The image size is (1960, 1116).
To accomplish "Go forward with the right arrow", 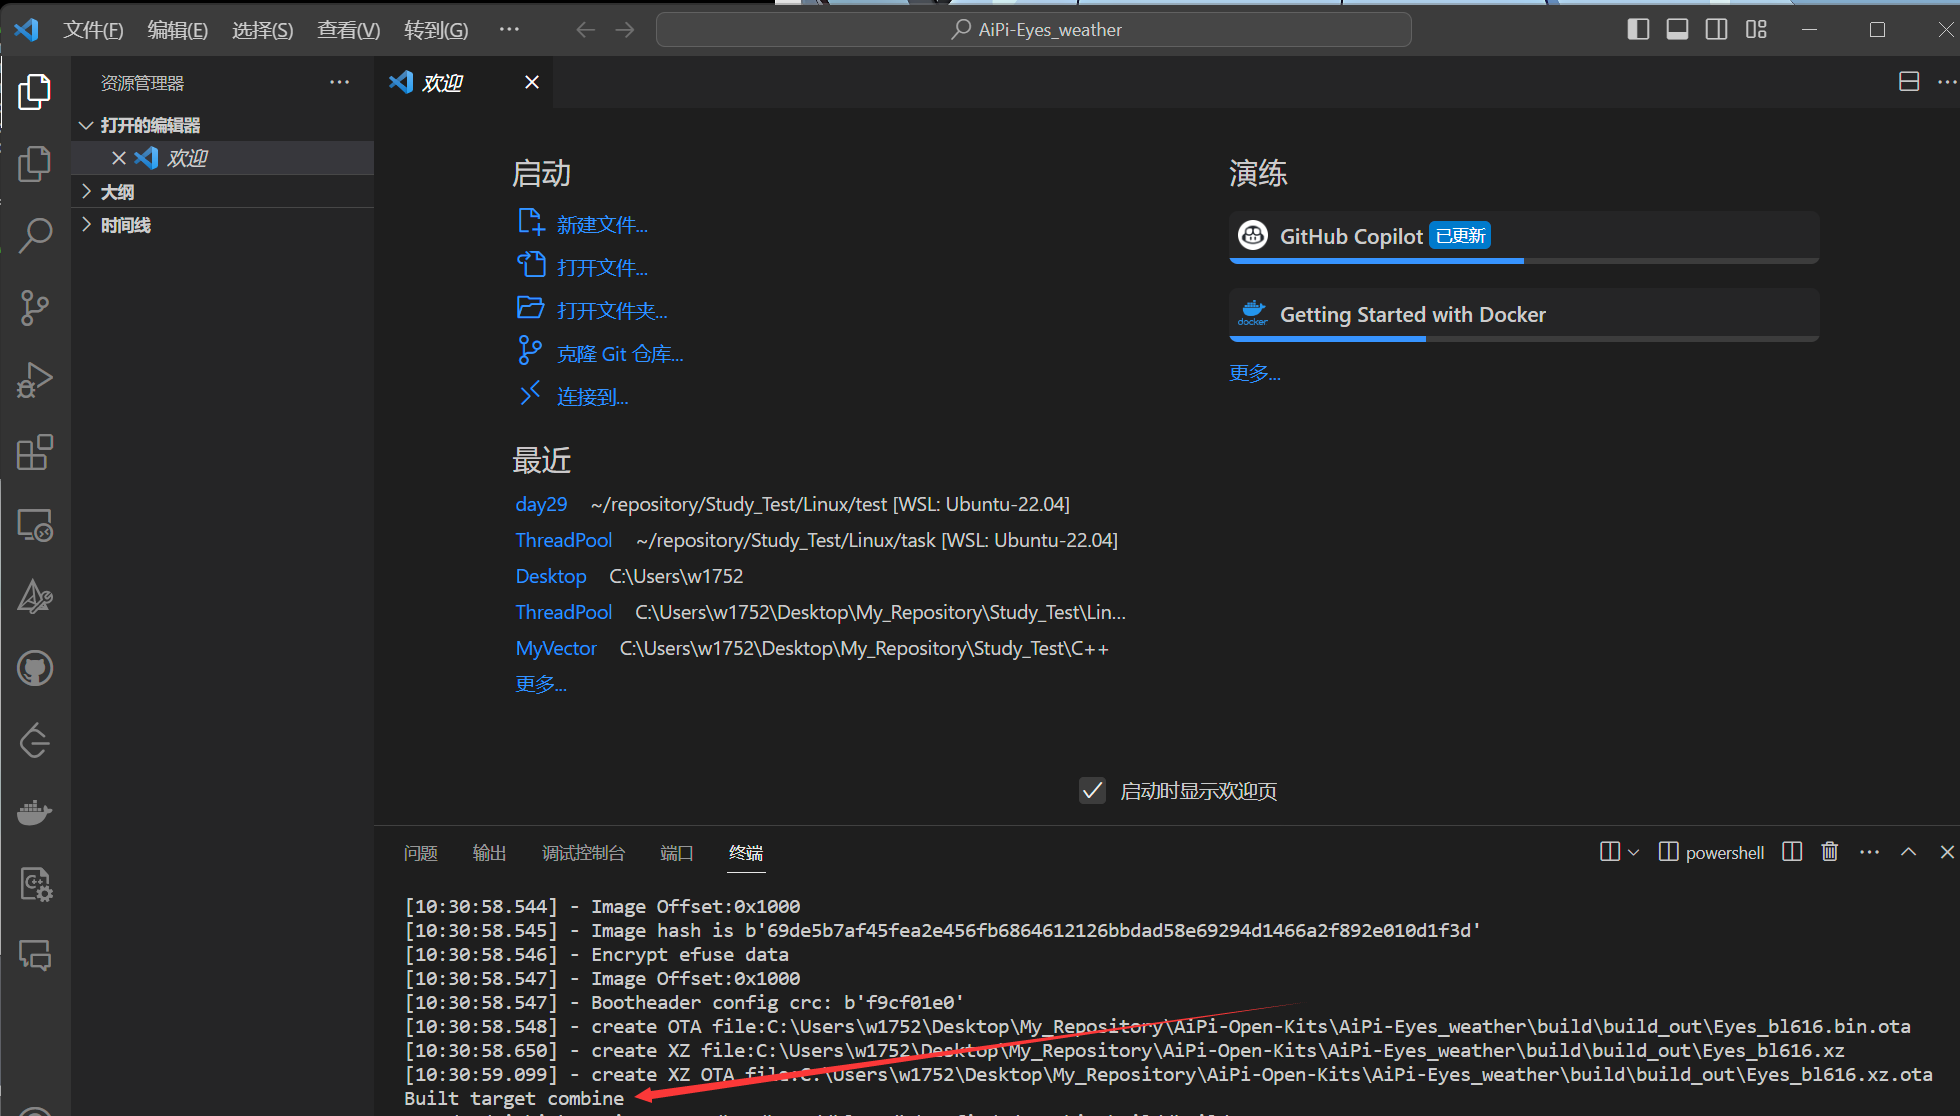I will pos(625,30).
